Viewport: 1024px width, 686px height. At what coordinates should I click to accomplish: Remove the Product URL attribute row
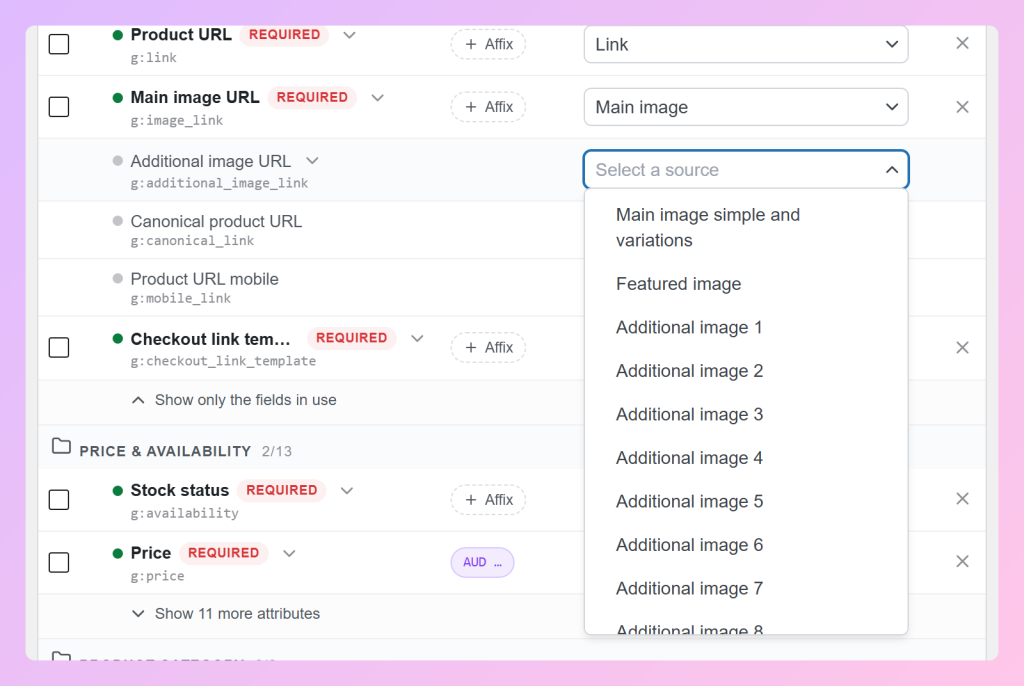[962, 44]
